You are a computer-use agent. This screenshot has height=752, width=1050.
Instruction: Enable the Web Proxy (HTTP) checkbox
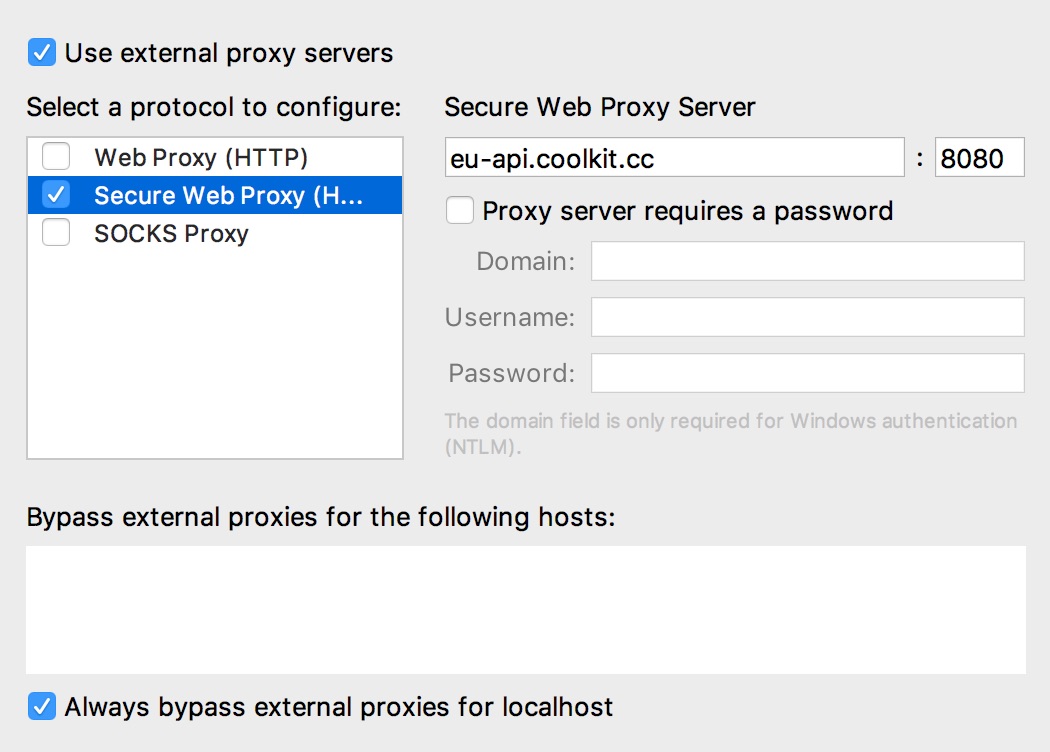[56, 157]
